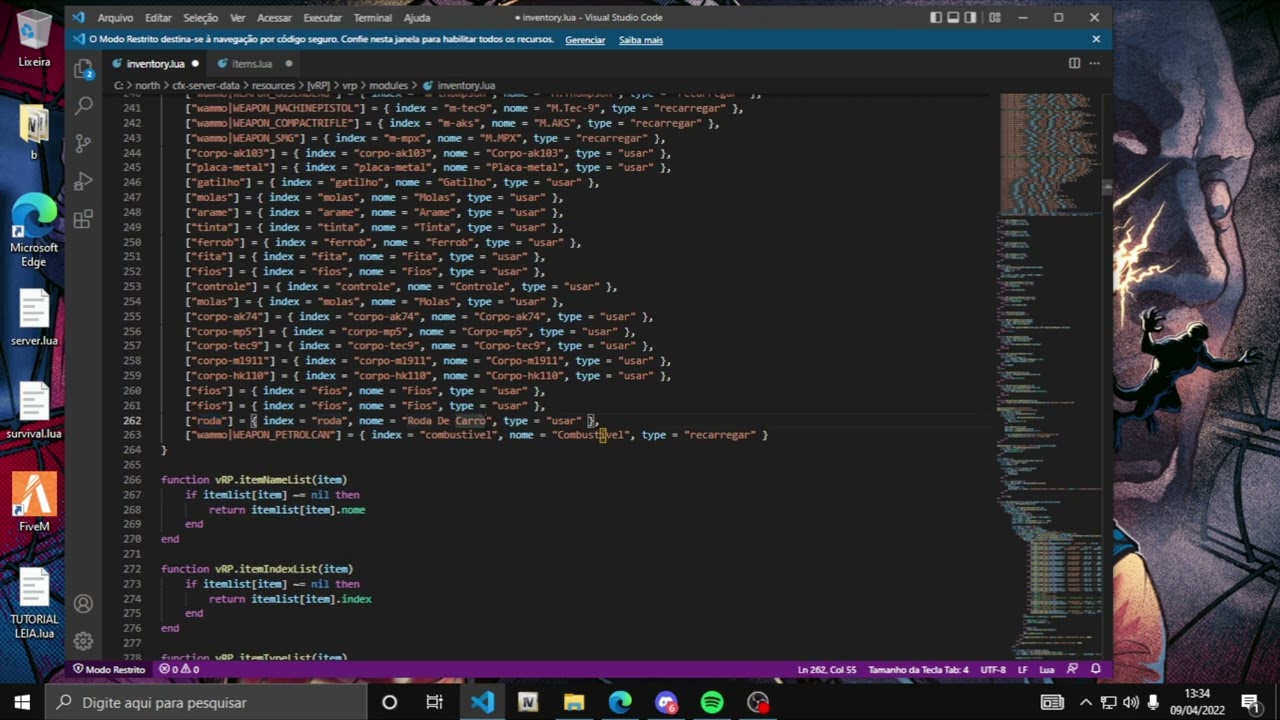Open File Explorer from the taskbar
The image size is (1280, 720).
tap(574, 702)
